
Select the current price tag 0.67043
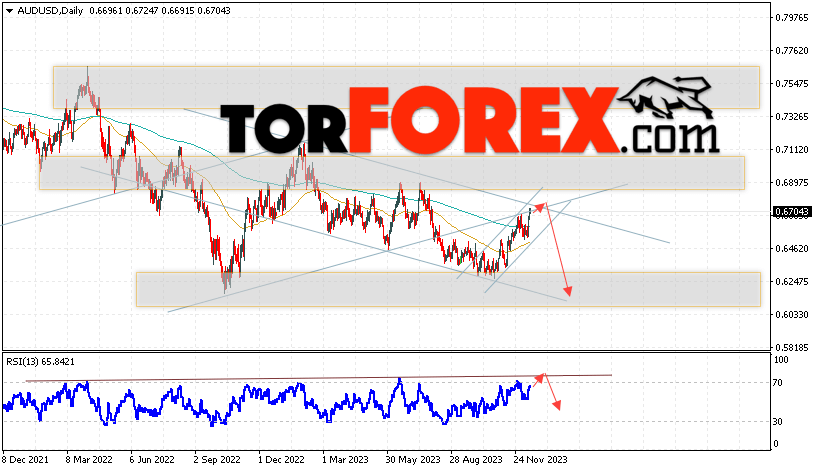pyautogui.click(x=792, y=212)
